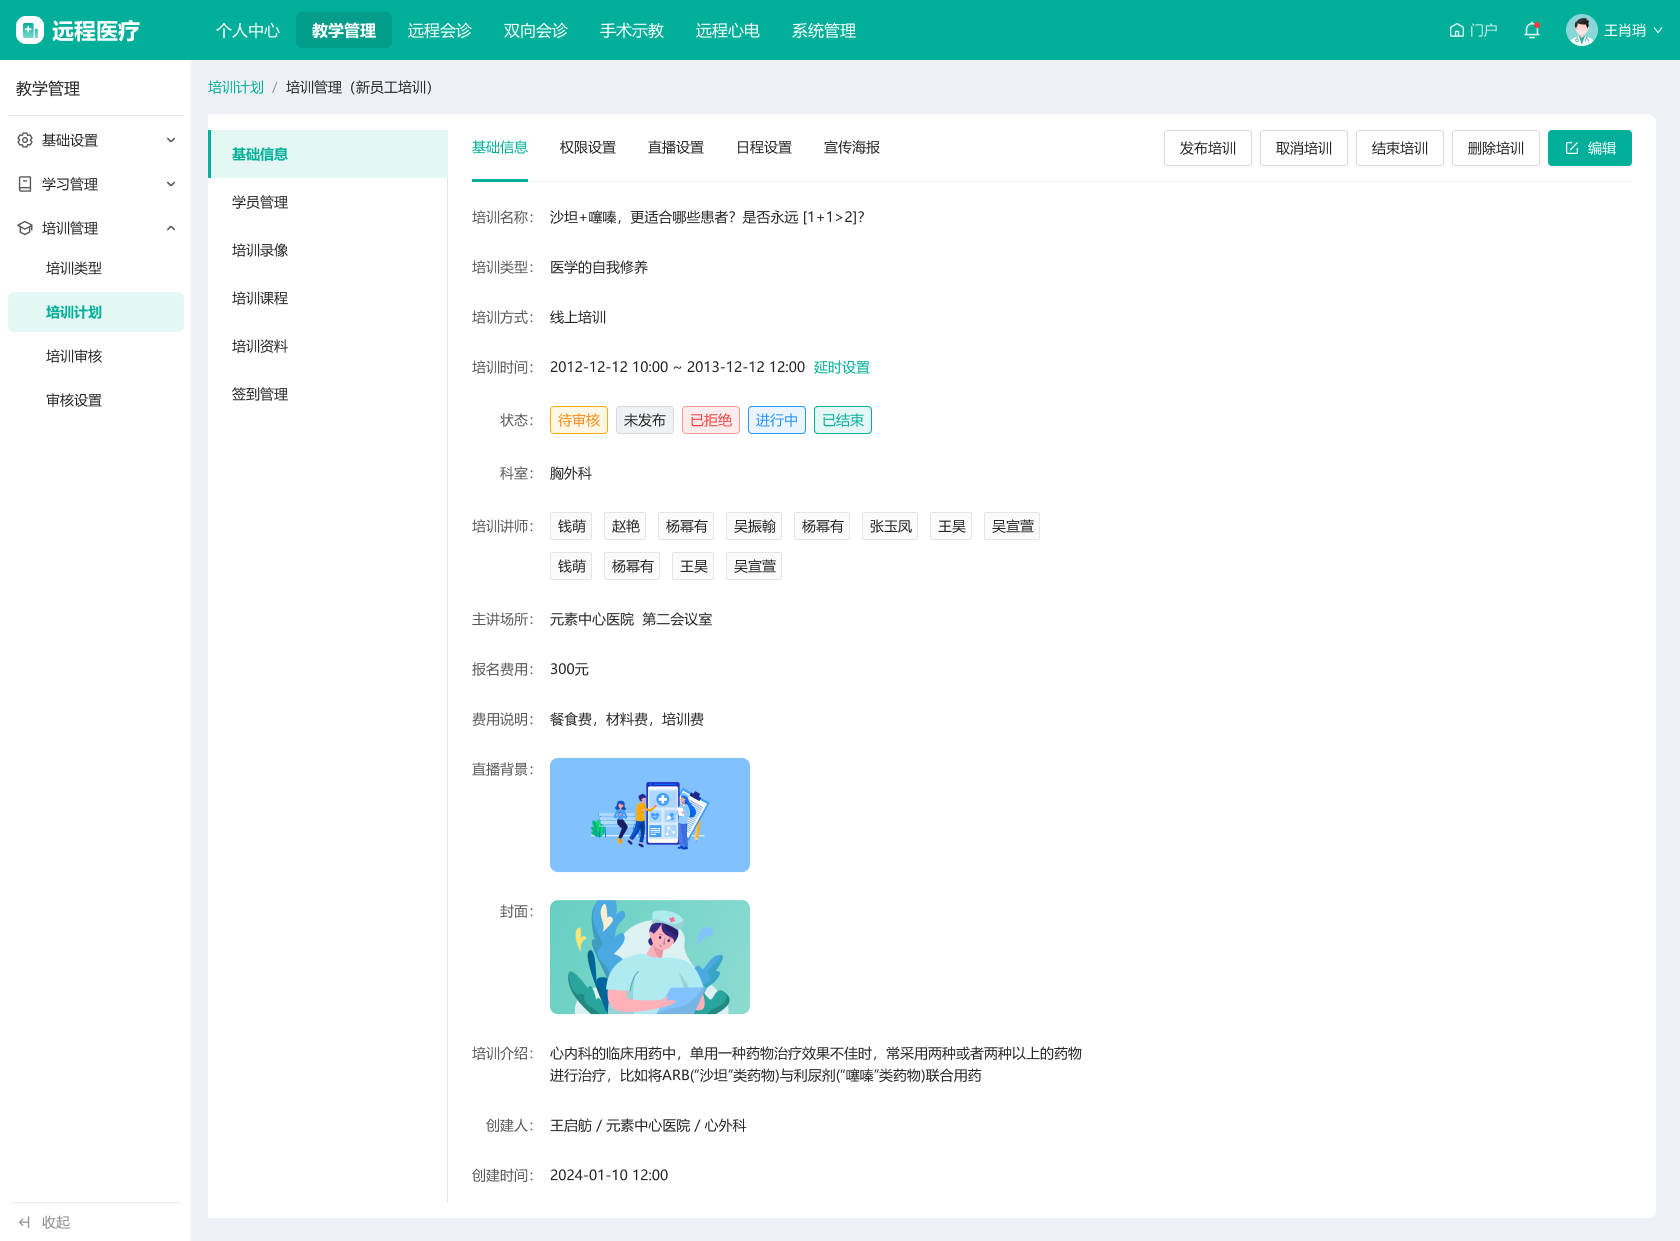Click the 收起 collapse sidebar icon
1680x1241 pixels.
coord(25,1222)
